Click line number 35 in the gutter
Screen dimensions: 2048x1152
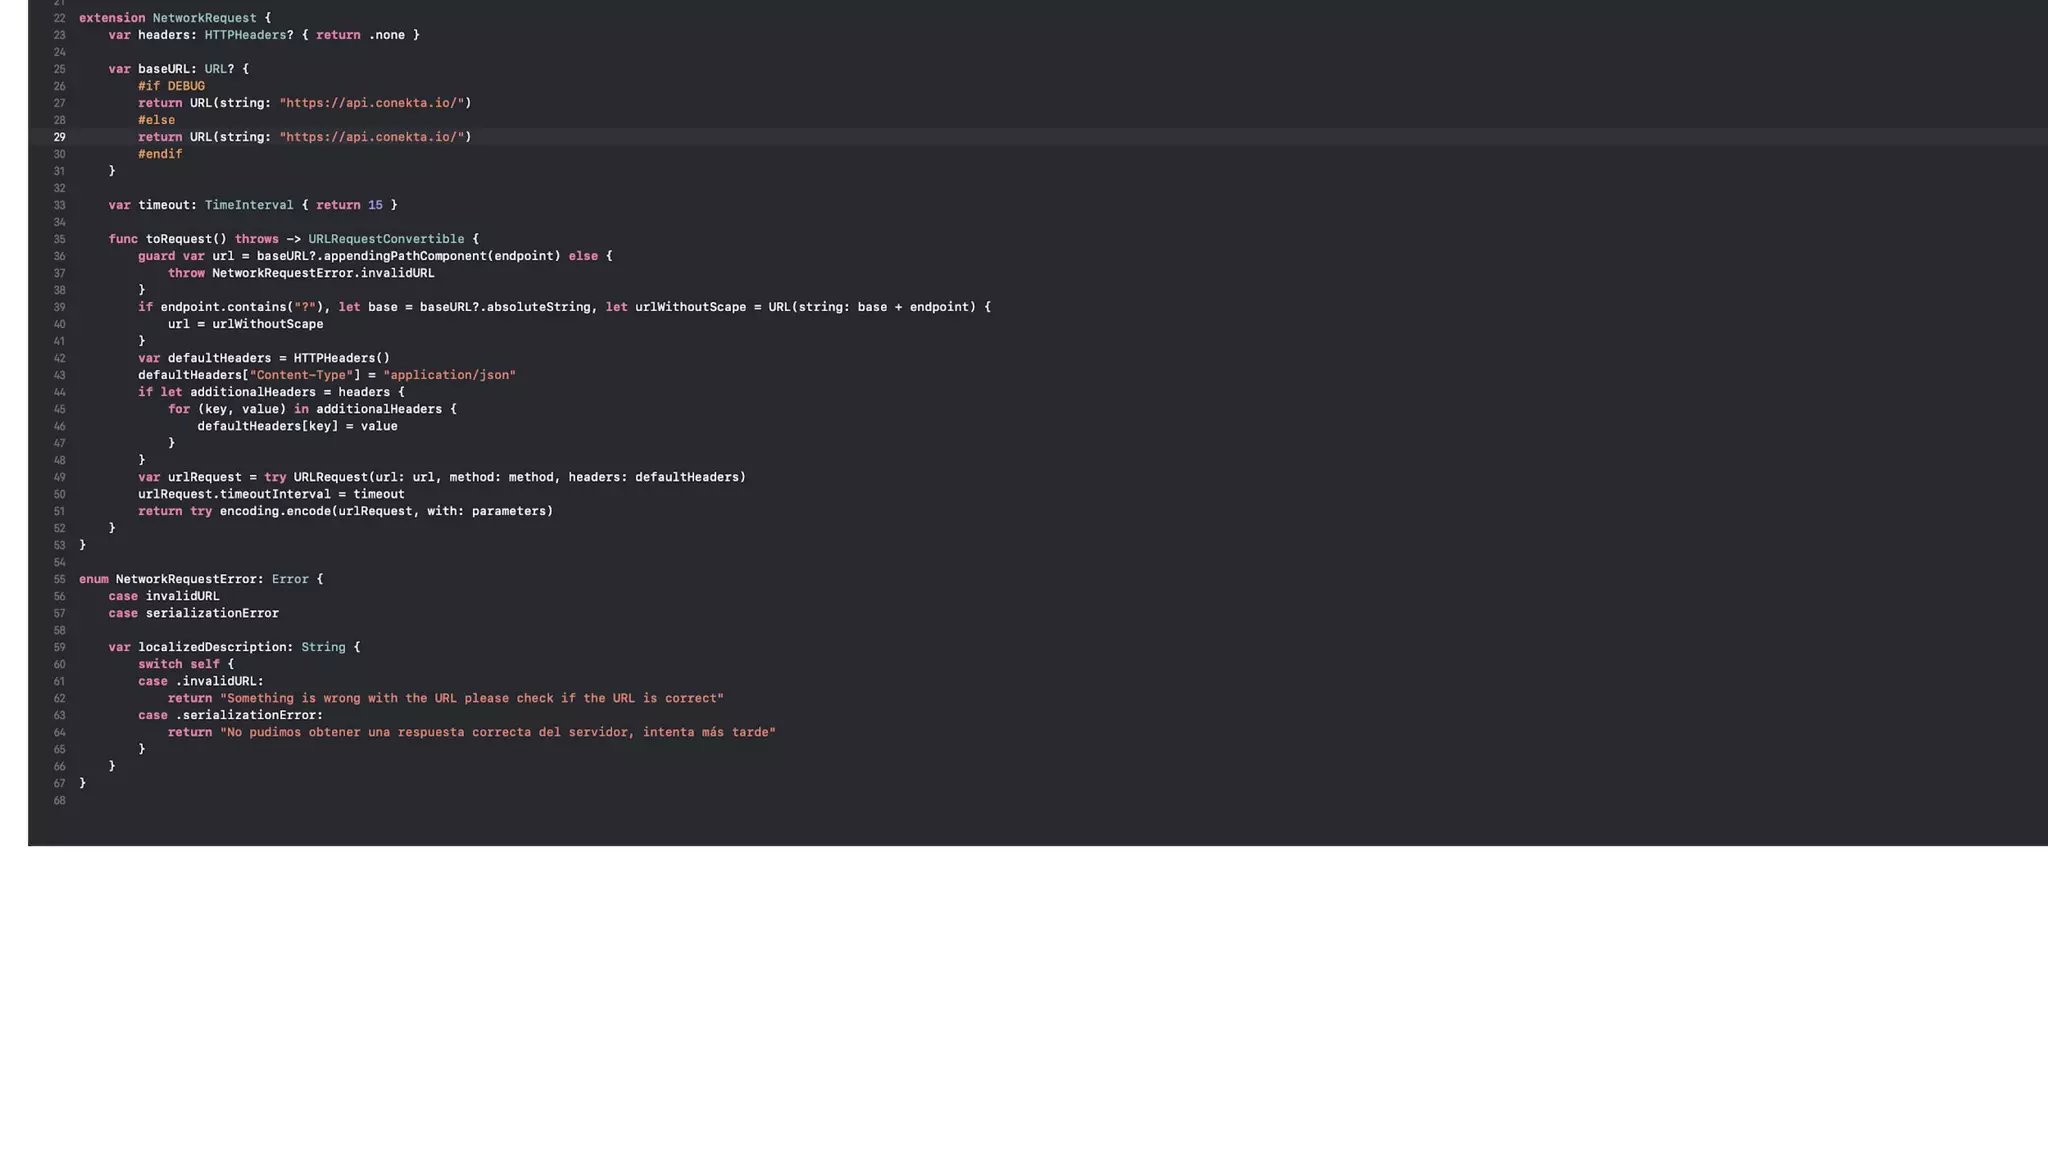(59, 239)
